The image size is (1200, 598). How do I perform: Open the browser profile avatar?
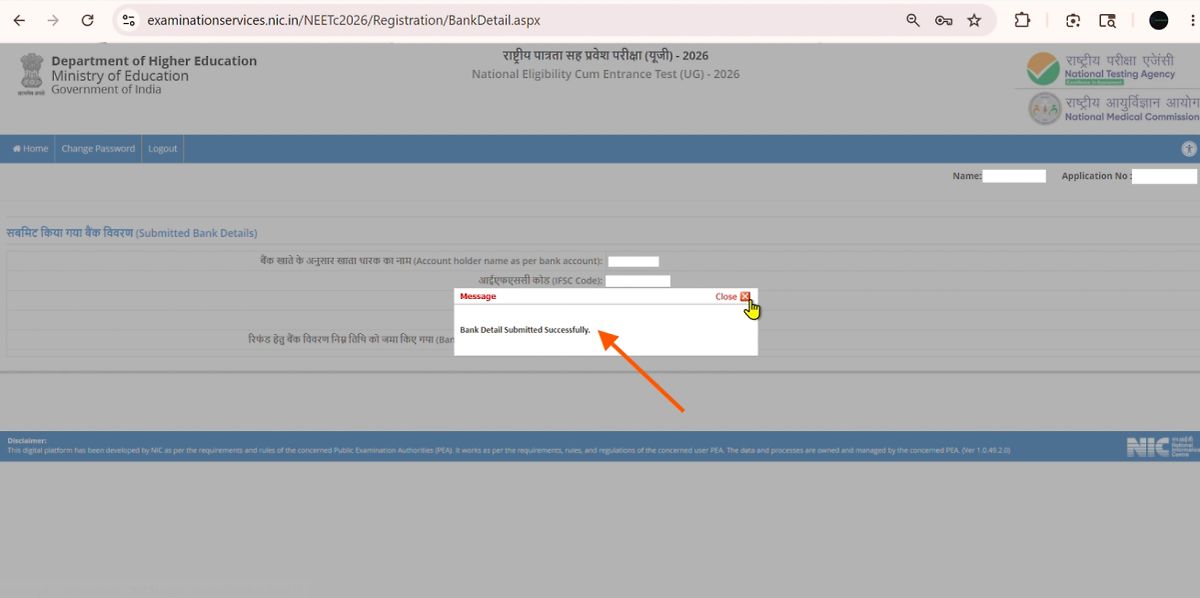click(1159, 20)
